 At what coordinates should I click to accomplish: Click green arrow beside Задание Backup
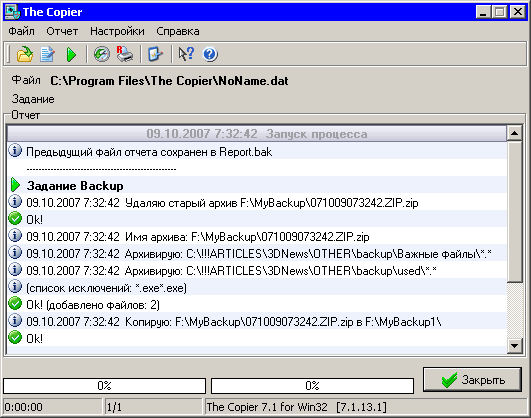coord(15,185)
